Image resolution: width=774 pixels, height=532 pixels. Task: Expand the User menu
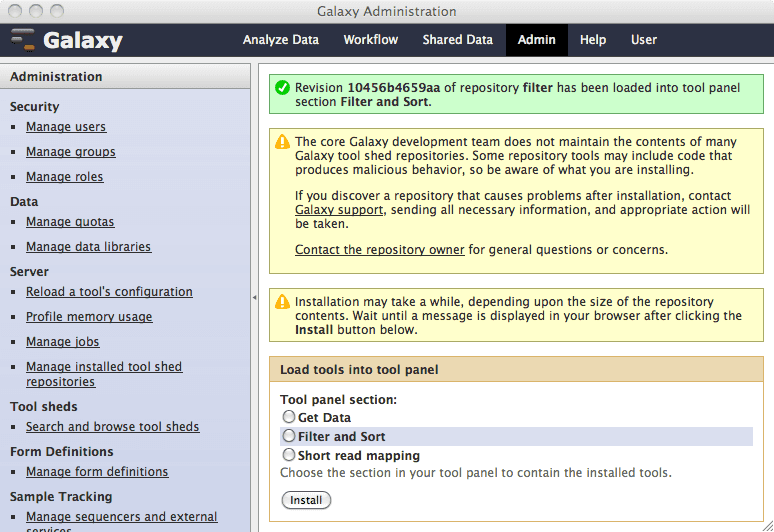[x=644, y=40]
